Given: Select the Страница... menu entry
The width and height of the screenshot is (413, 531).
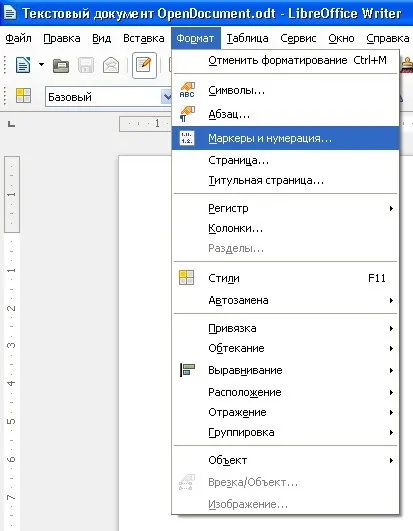Looking at the screenshot, I should point(286,161).
